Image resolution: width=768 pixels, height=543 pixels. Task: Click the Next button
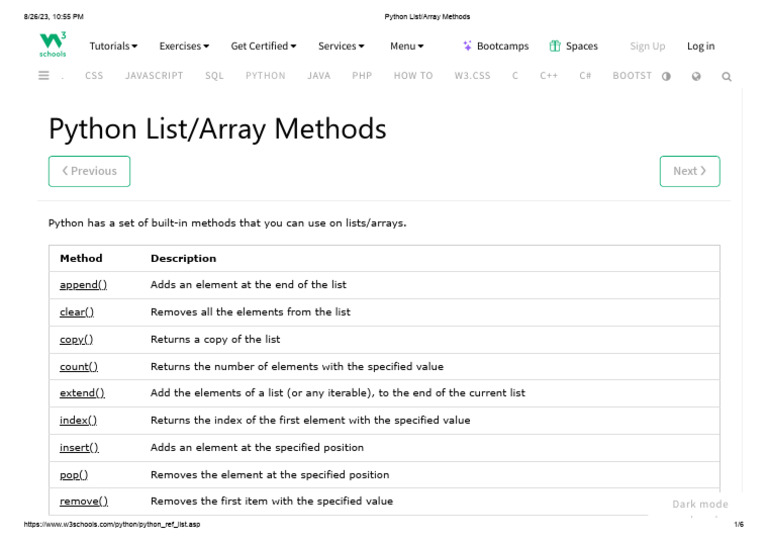689,171
